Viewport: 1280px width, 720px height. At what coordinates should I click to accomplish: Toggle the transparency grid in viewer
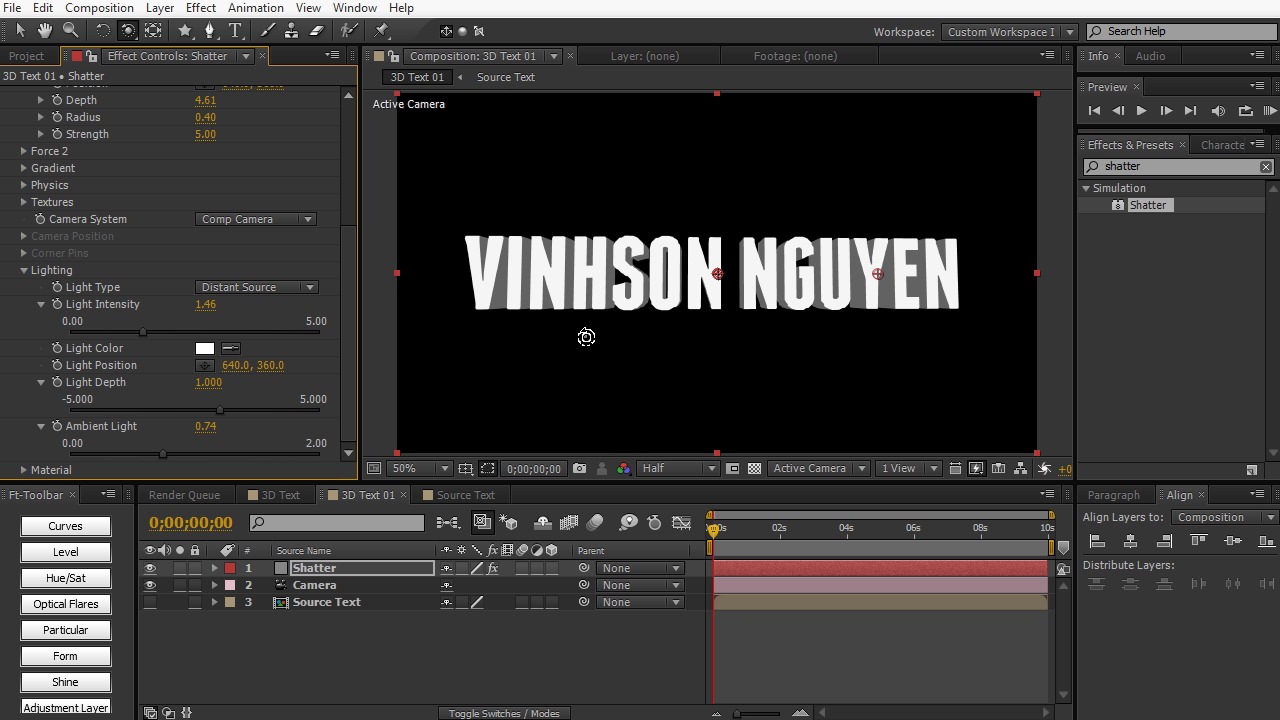point(754,468)
